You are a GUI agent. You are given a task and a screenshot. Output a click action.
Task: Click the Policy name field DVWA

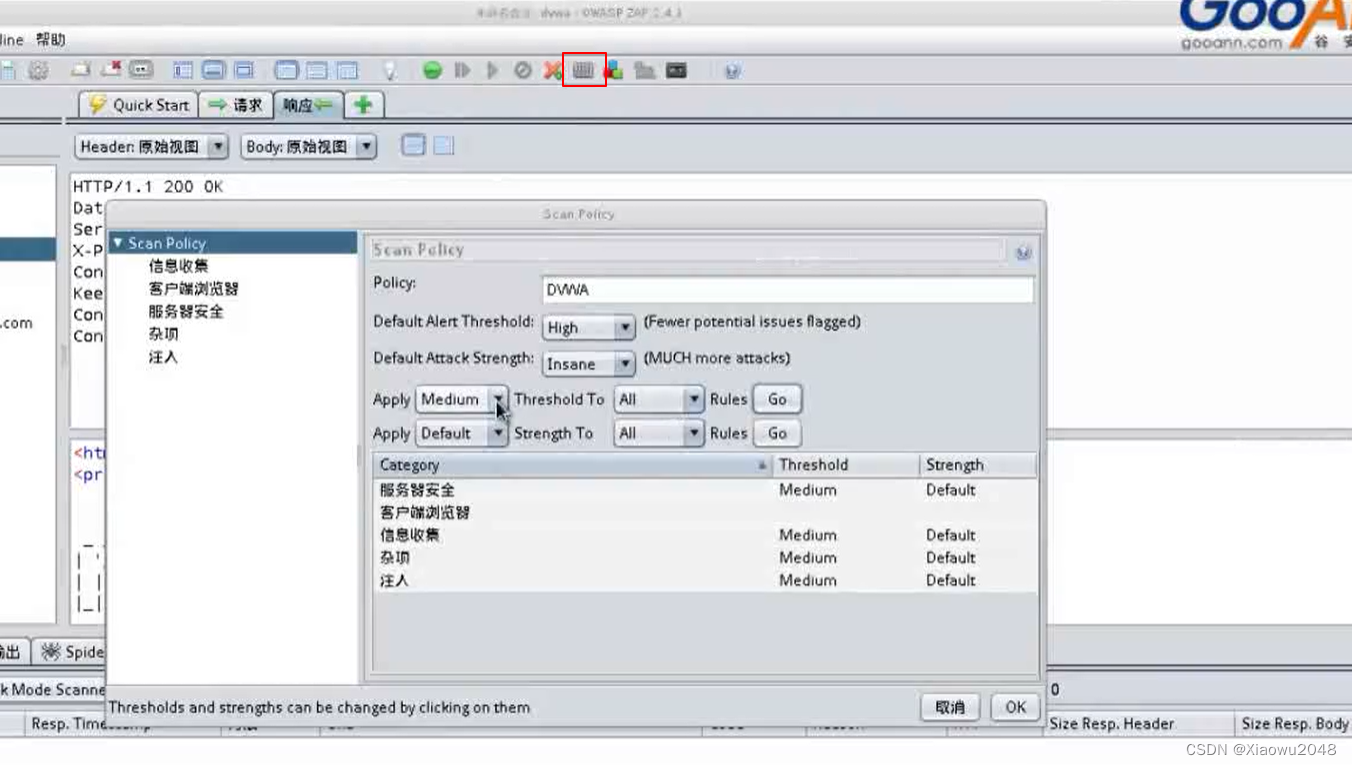(x=787, y=290)
